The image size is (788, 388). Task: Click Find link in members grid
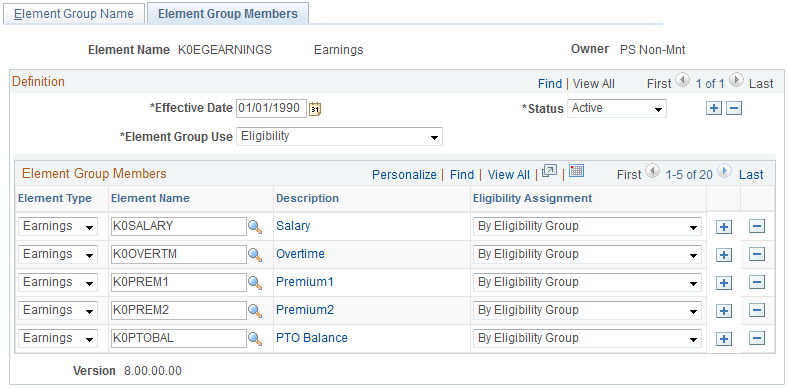pos(462,174)
